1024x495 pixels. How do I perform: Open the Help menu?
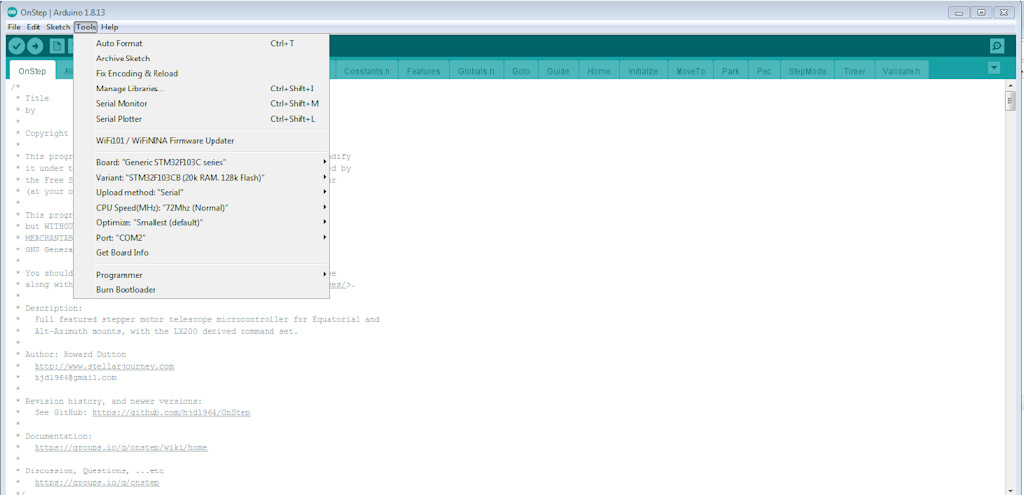point(110,27)
